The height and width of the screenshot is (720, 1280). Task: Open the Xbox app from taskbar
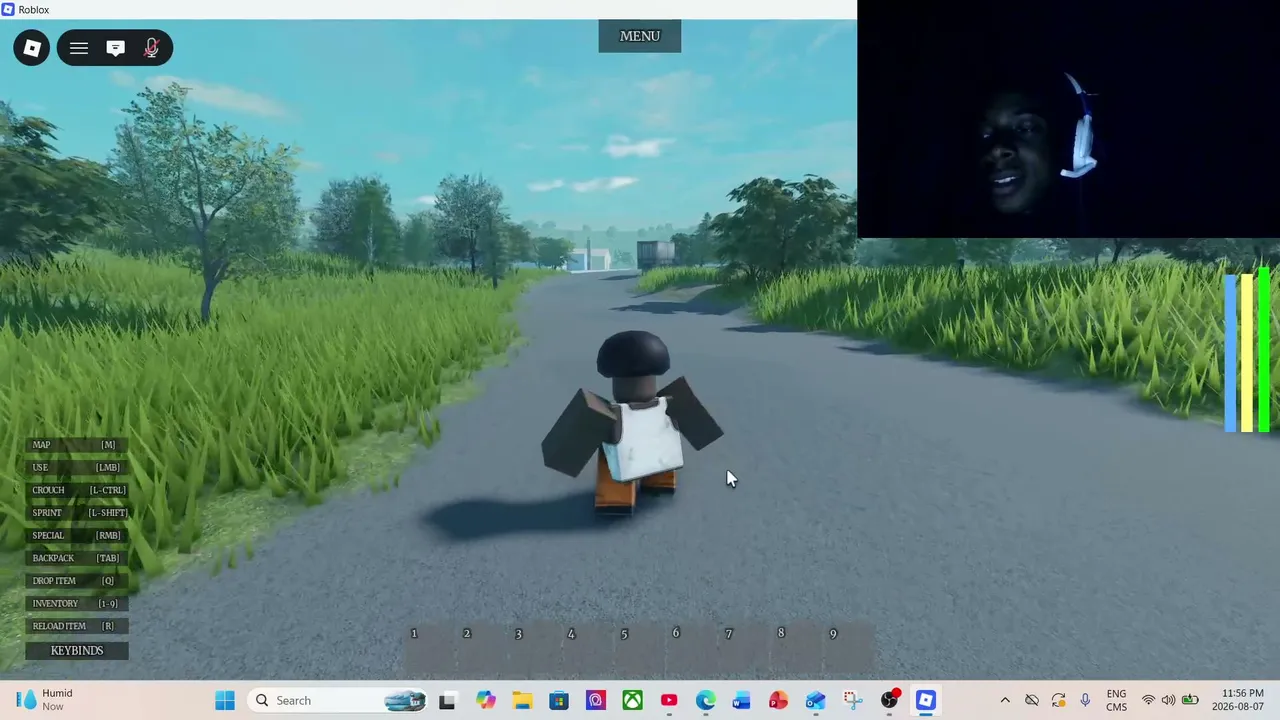632,700
